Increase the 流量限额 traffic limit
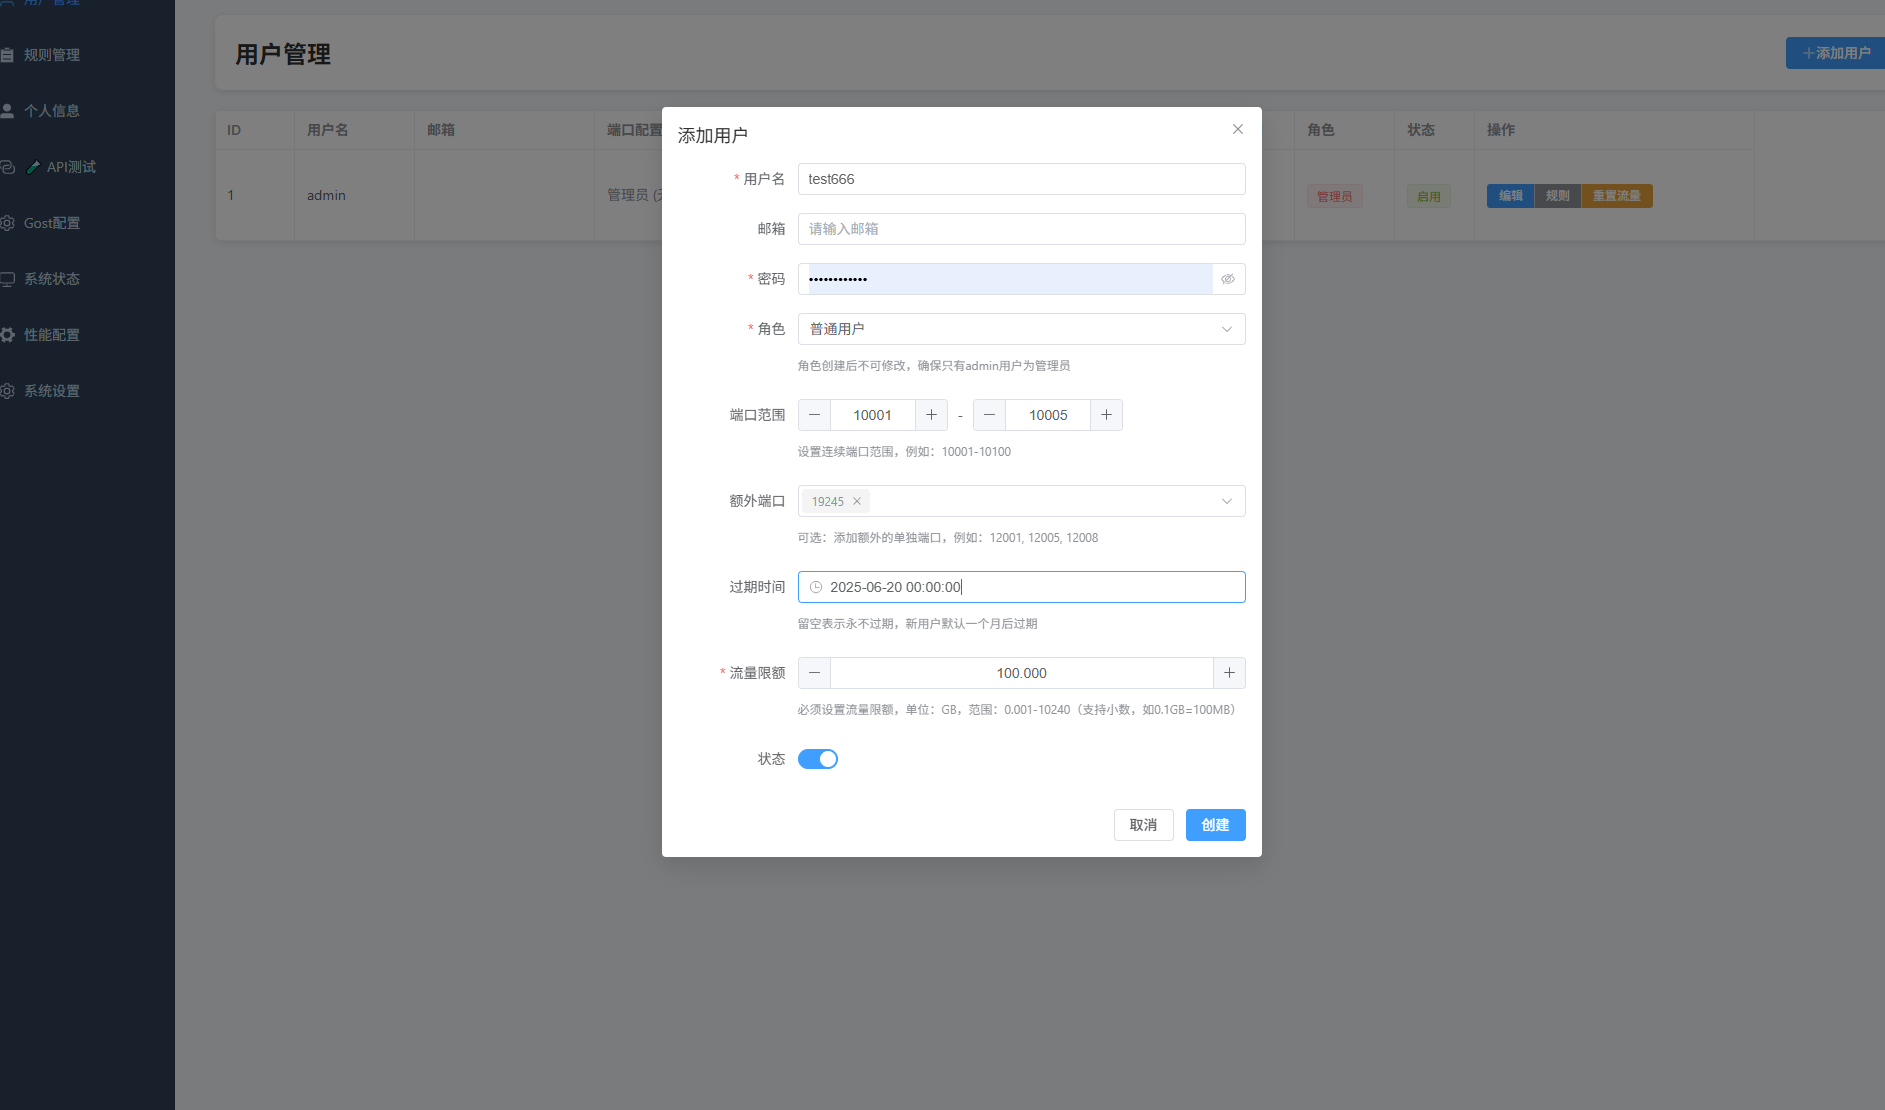The height and width of the screenshot is (1110, 1885). point(1229,673)
